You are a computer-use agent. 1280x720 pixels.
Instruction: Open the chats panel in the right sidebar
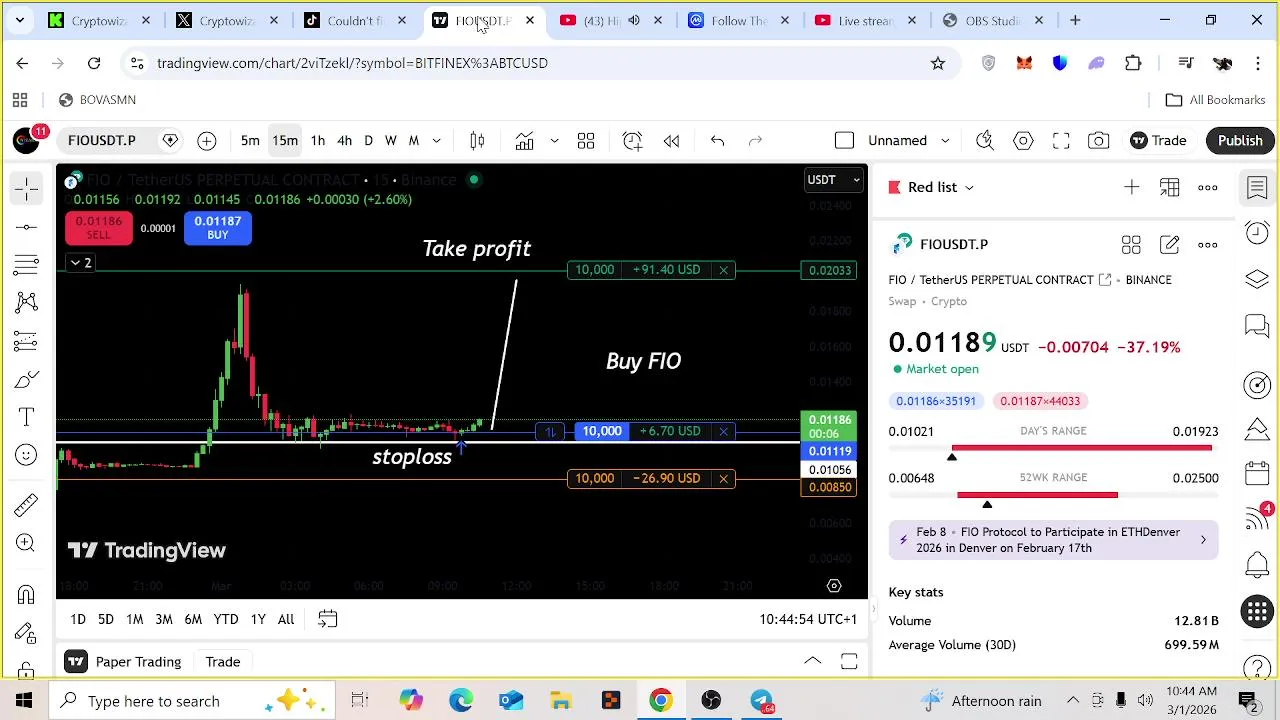tap(1257, 325)
